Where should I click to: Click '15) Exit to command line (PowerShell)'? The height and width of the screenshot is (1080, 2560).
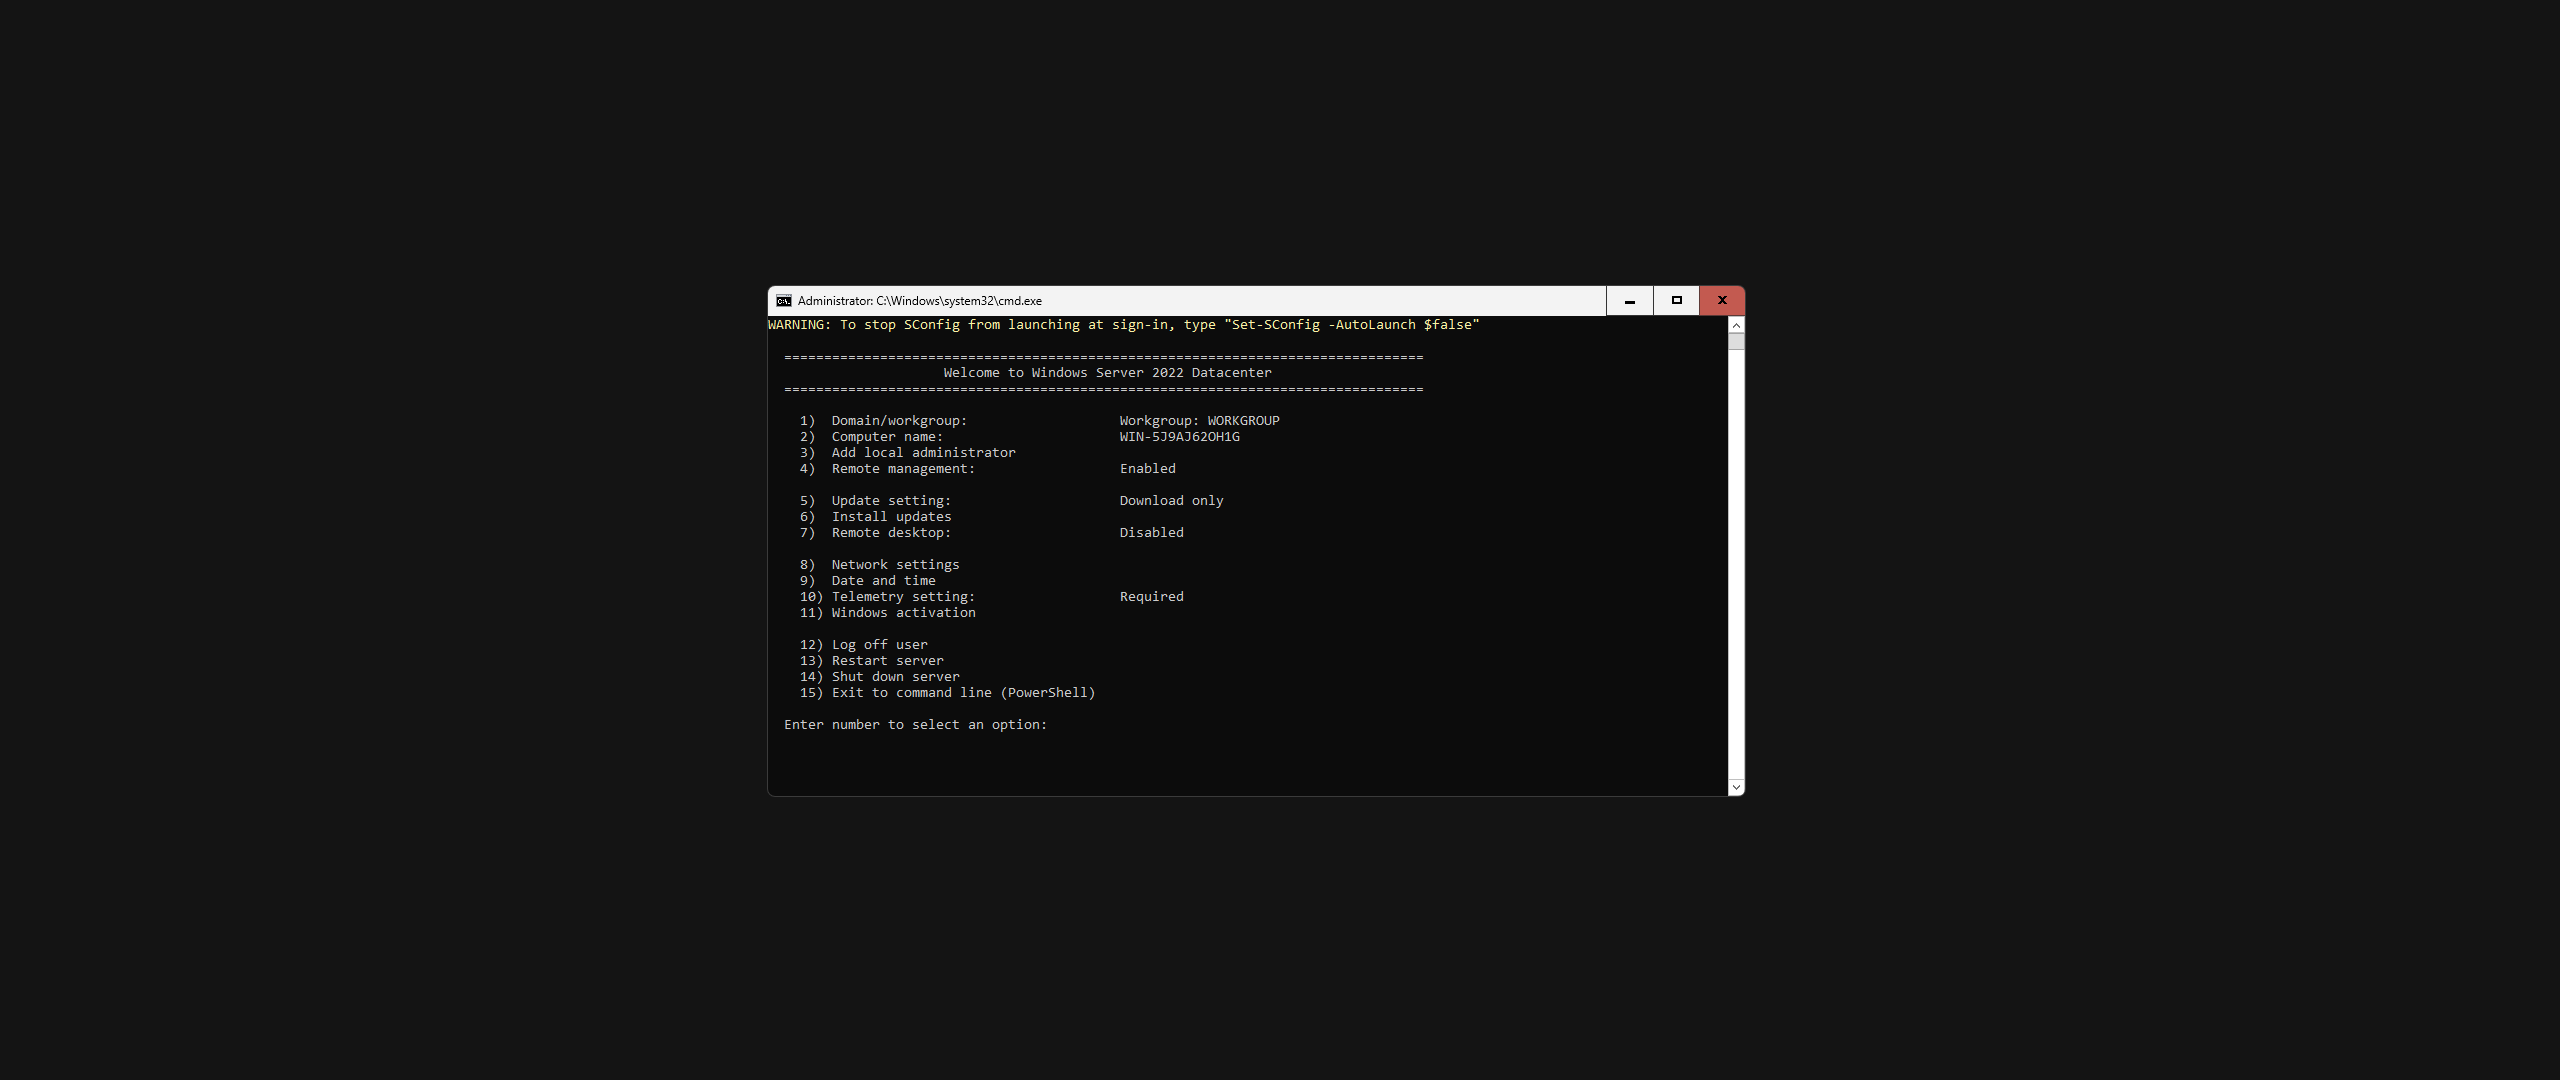point(947,693)
